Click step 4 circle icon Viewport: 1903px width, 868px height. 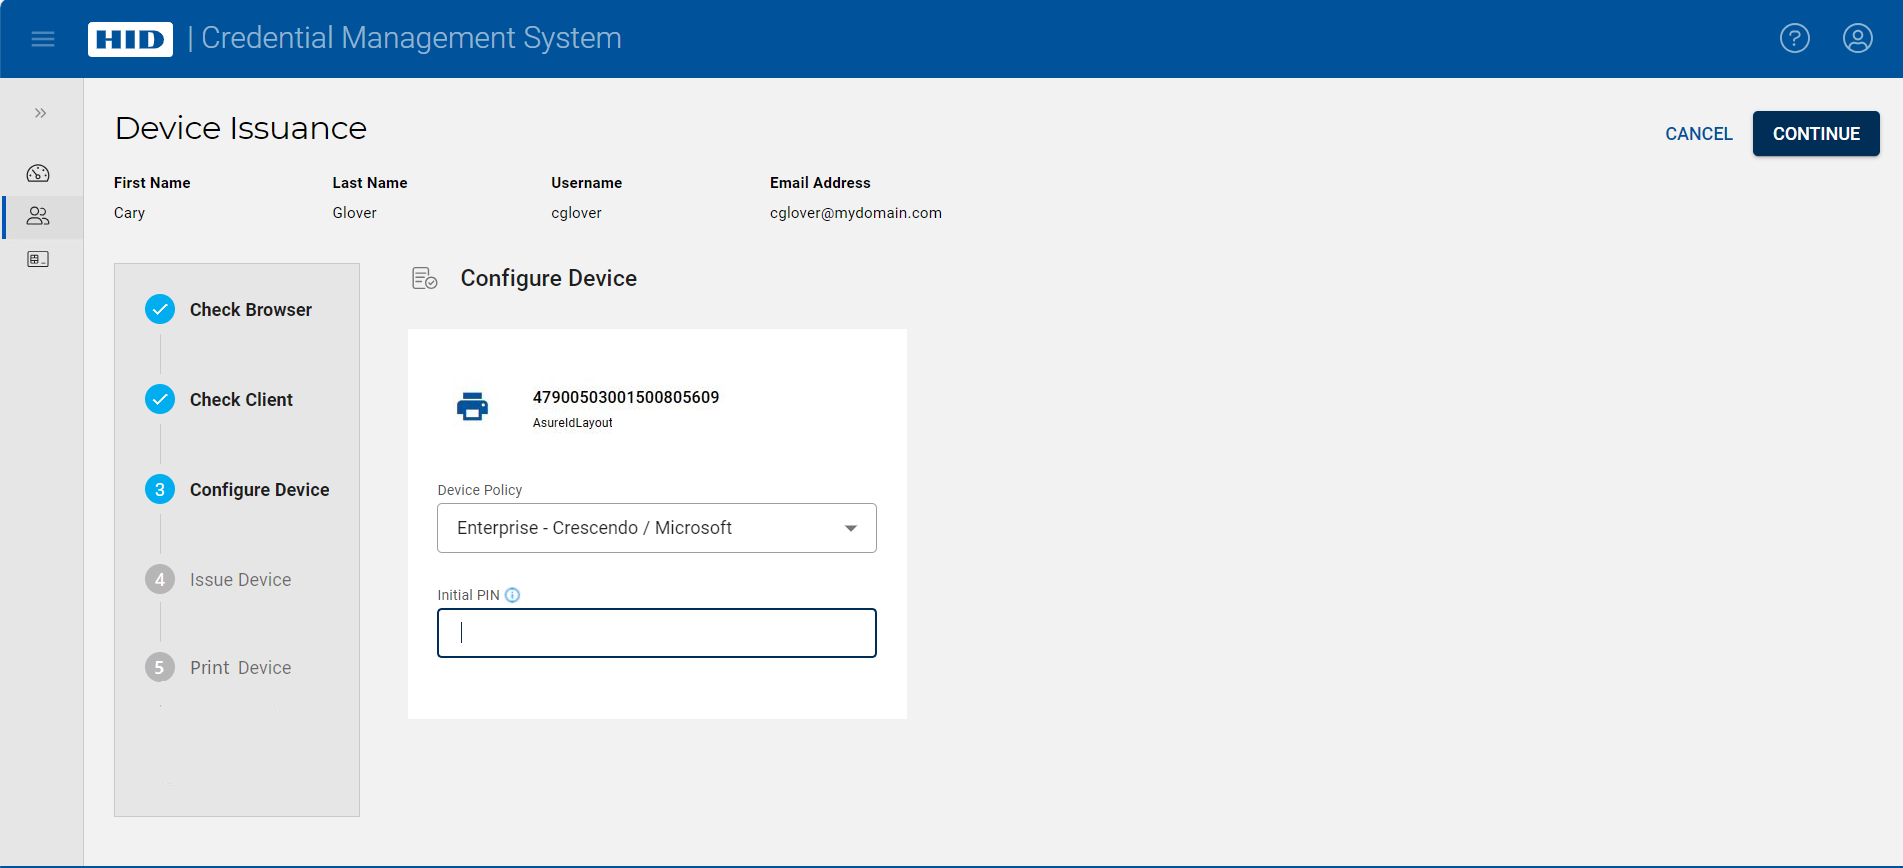pos(160,579)
